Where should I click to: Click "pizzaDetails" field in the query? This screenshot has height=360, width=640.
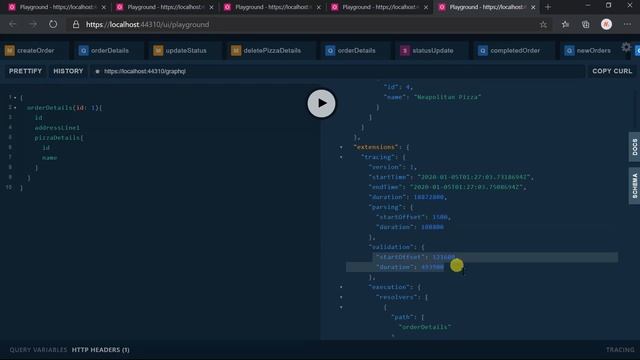click(57, 138)
